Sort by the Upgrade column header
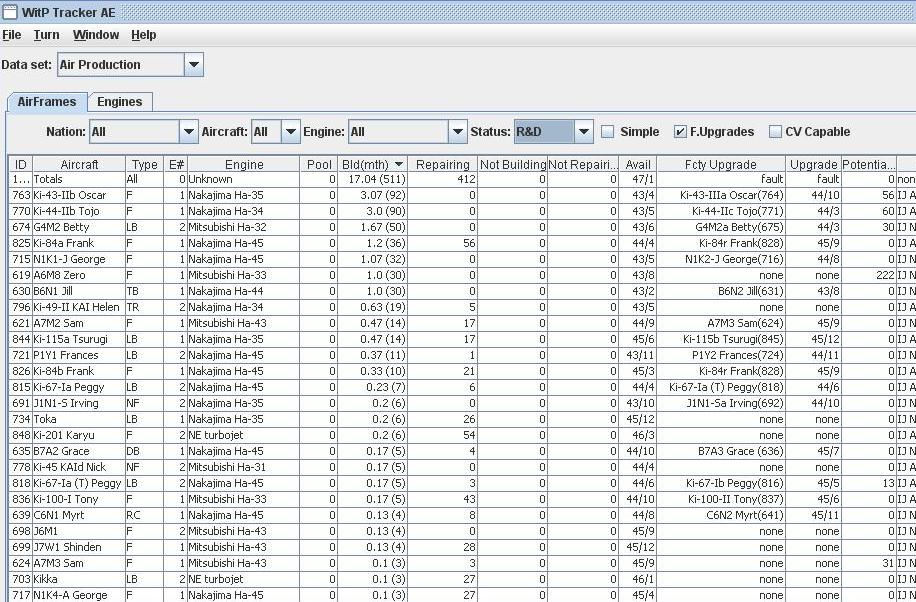 click(x=813, y=165)
